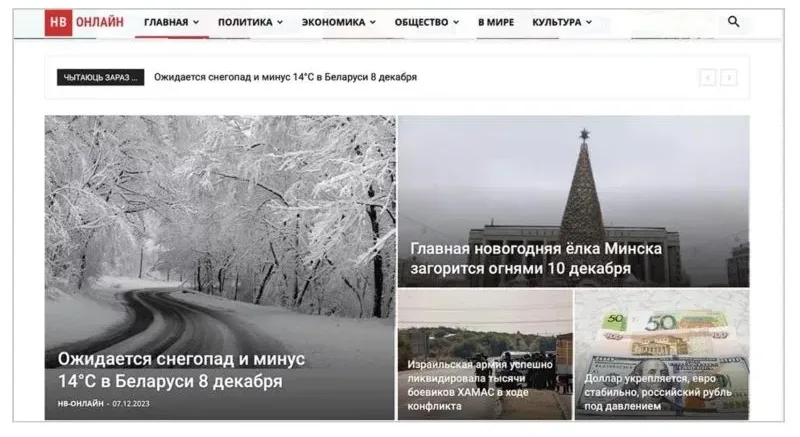The height and width of the screenshot is (437, 800).
Task: Open Minsk New Year tree article headline
Action: (x=536, y=258)
